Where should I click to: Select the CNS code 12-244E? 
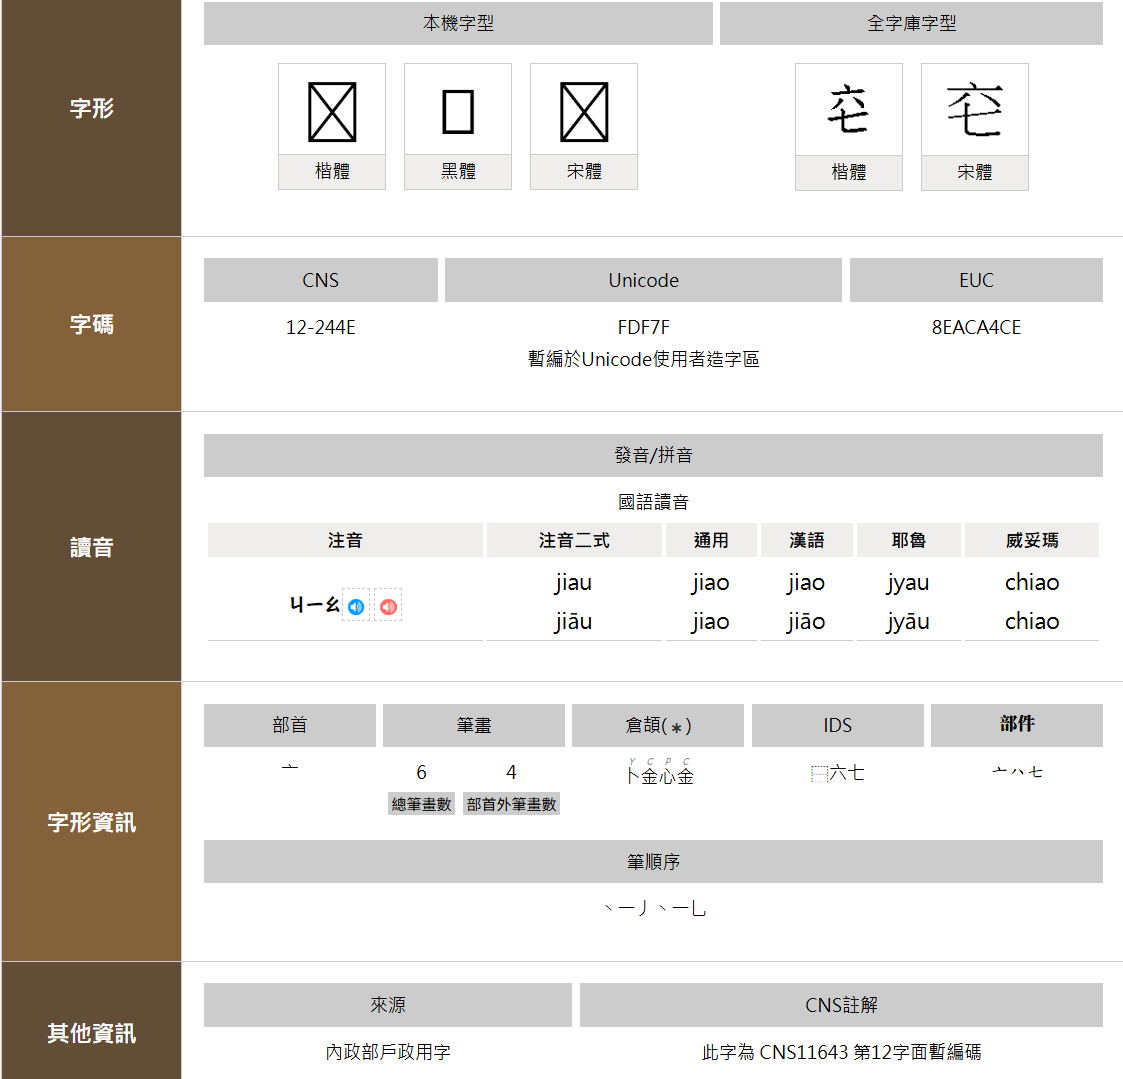321,327
